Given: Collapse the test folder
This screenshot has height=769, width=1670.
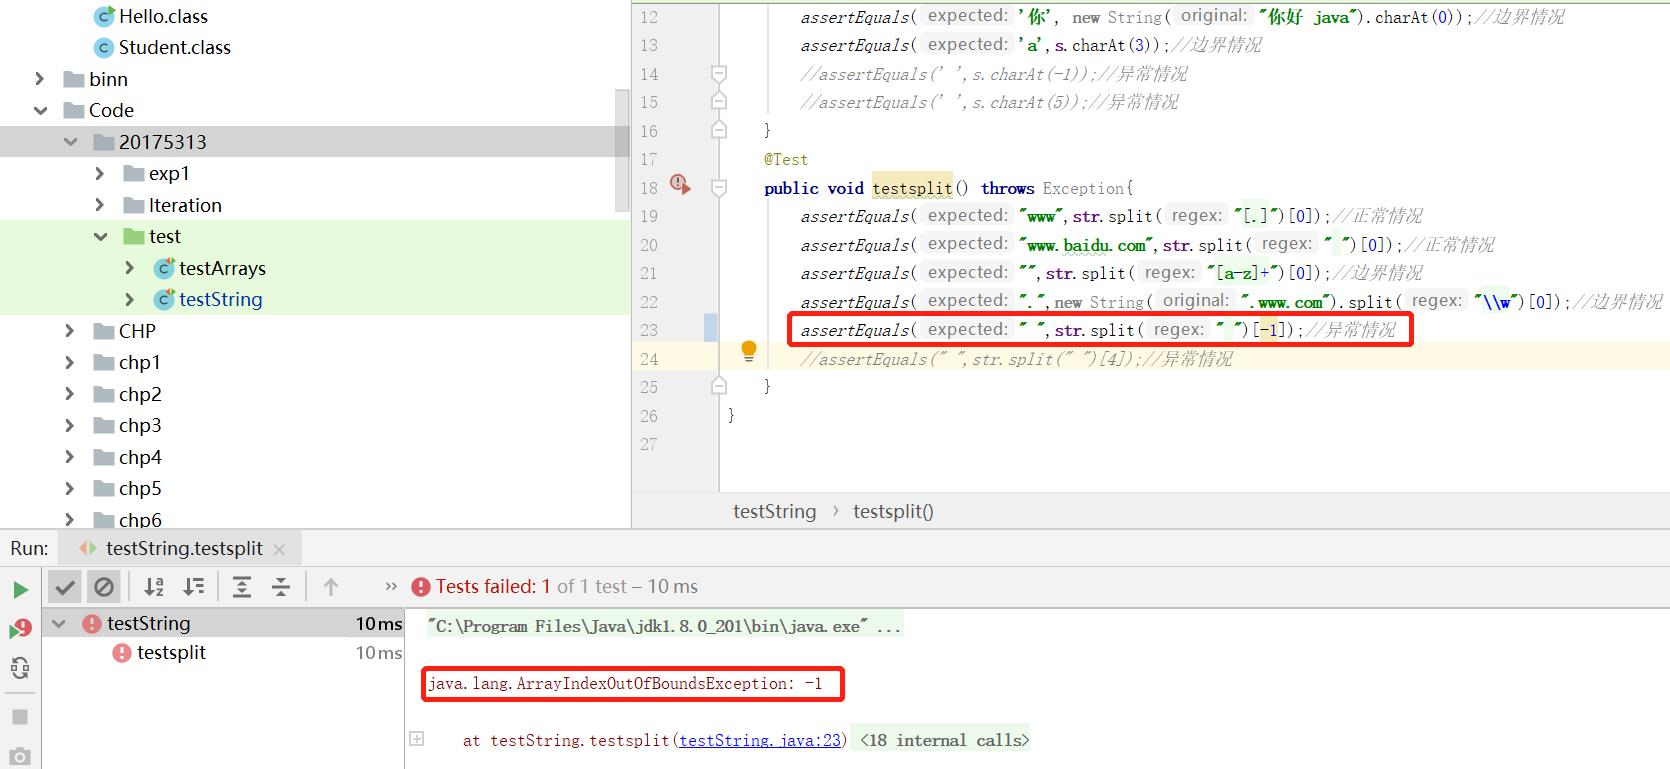Looking at the screenshot, I should click(100, 236).
